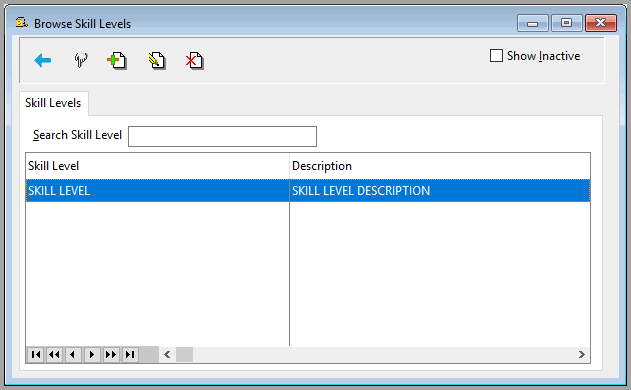Jump to the last record

[130, 355]
